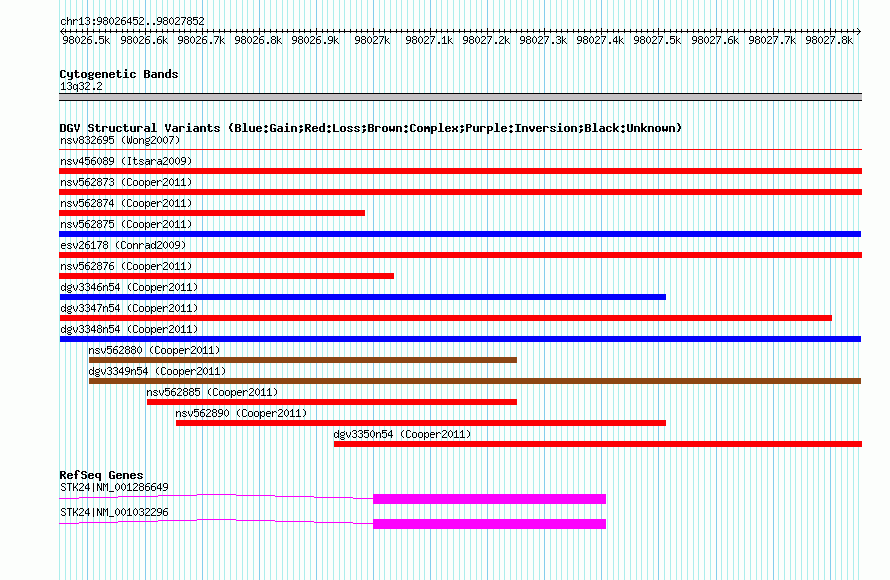Click the blue dgv3346n54 gain bar
Image resolution: width=890 pixels, height=580 pixels.
pos(363,297)
